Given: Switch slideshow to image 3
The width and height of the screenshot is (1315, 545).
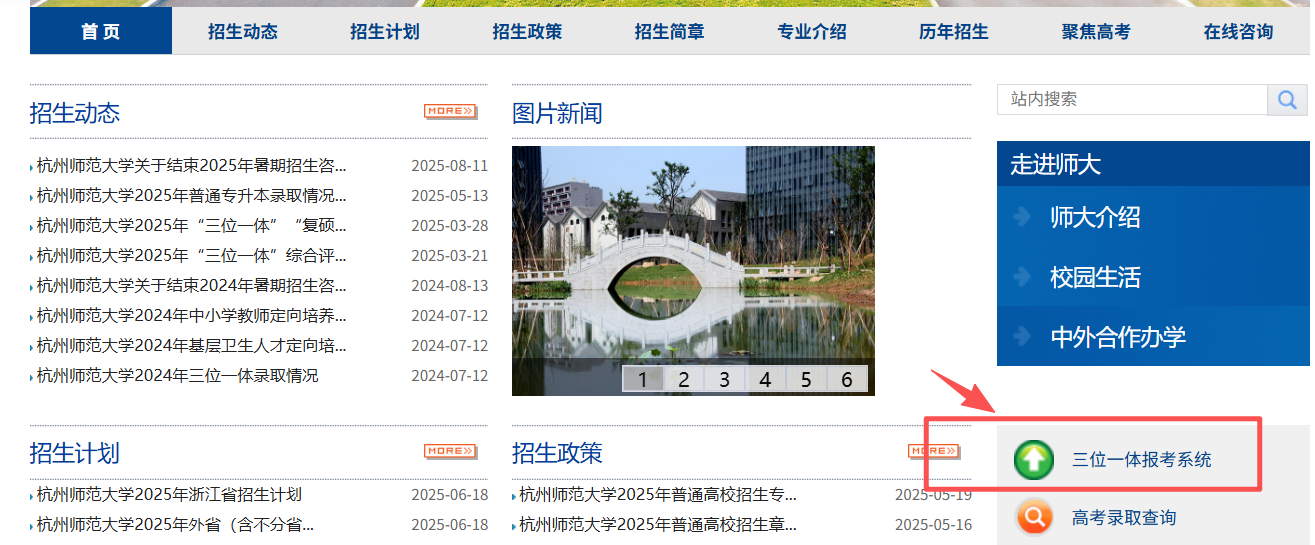Looking at the screenshot, I should (724, 379).
